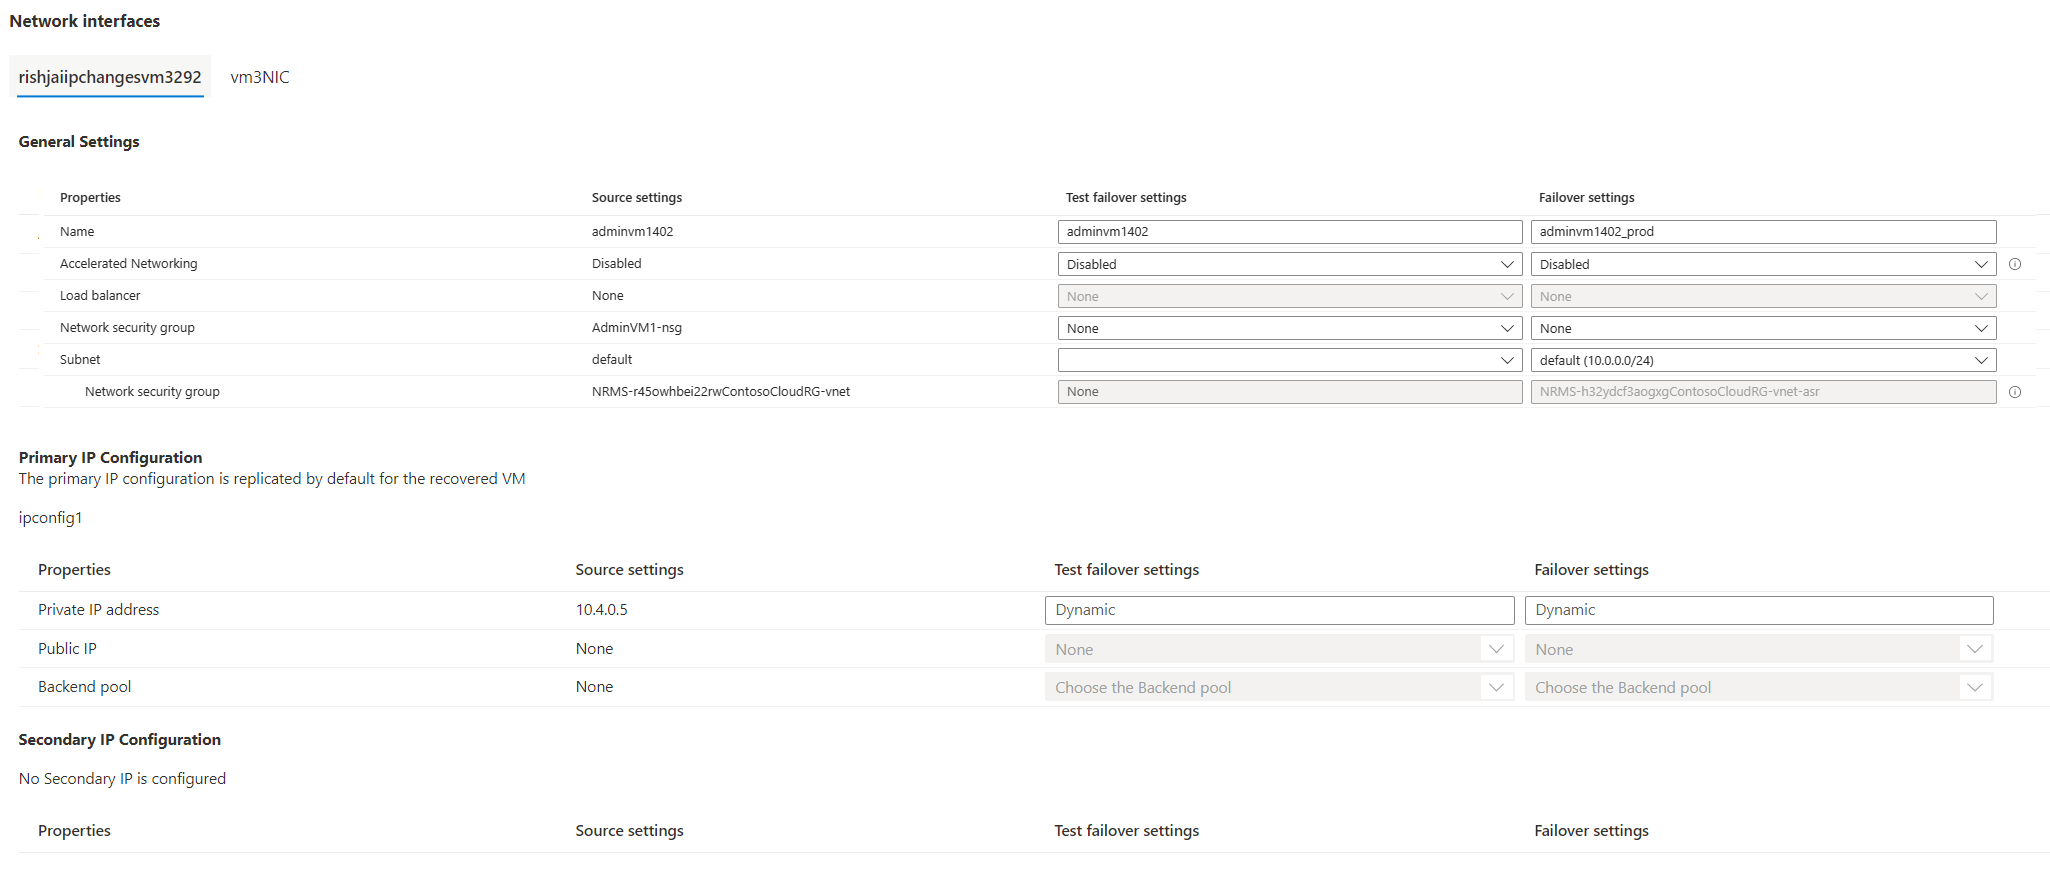Open failover Load balancer dropdown
2050x869 pixels.
[x=1763, y=296]
